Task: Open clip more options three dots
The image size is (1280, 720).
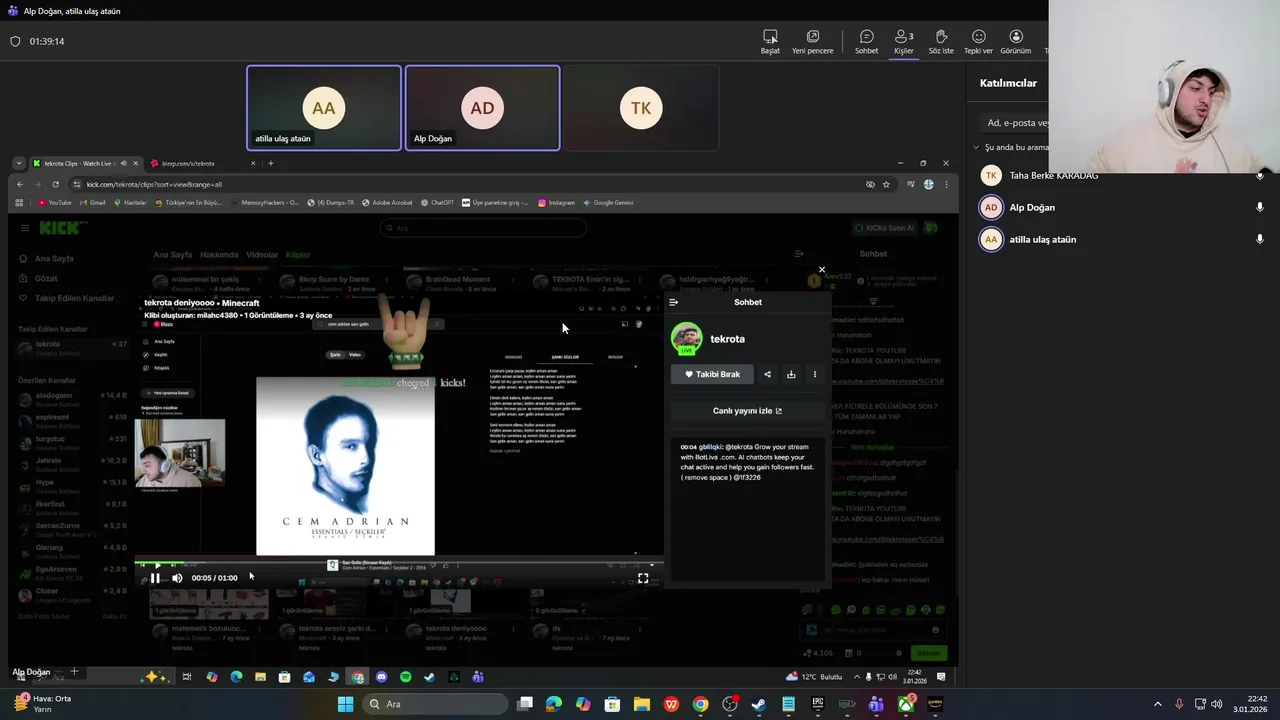Action: (x=814, y=374)
